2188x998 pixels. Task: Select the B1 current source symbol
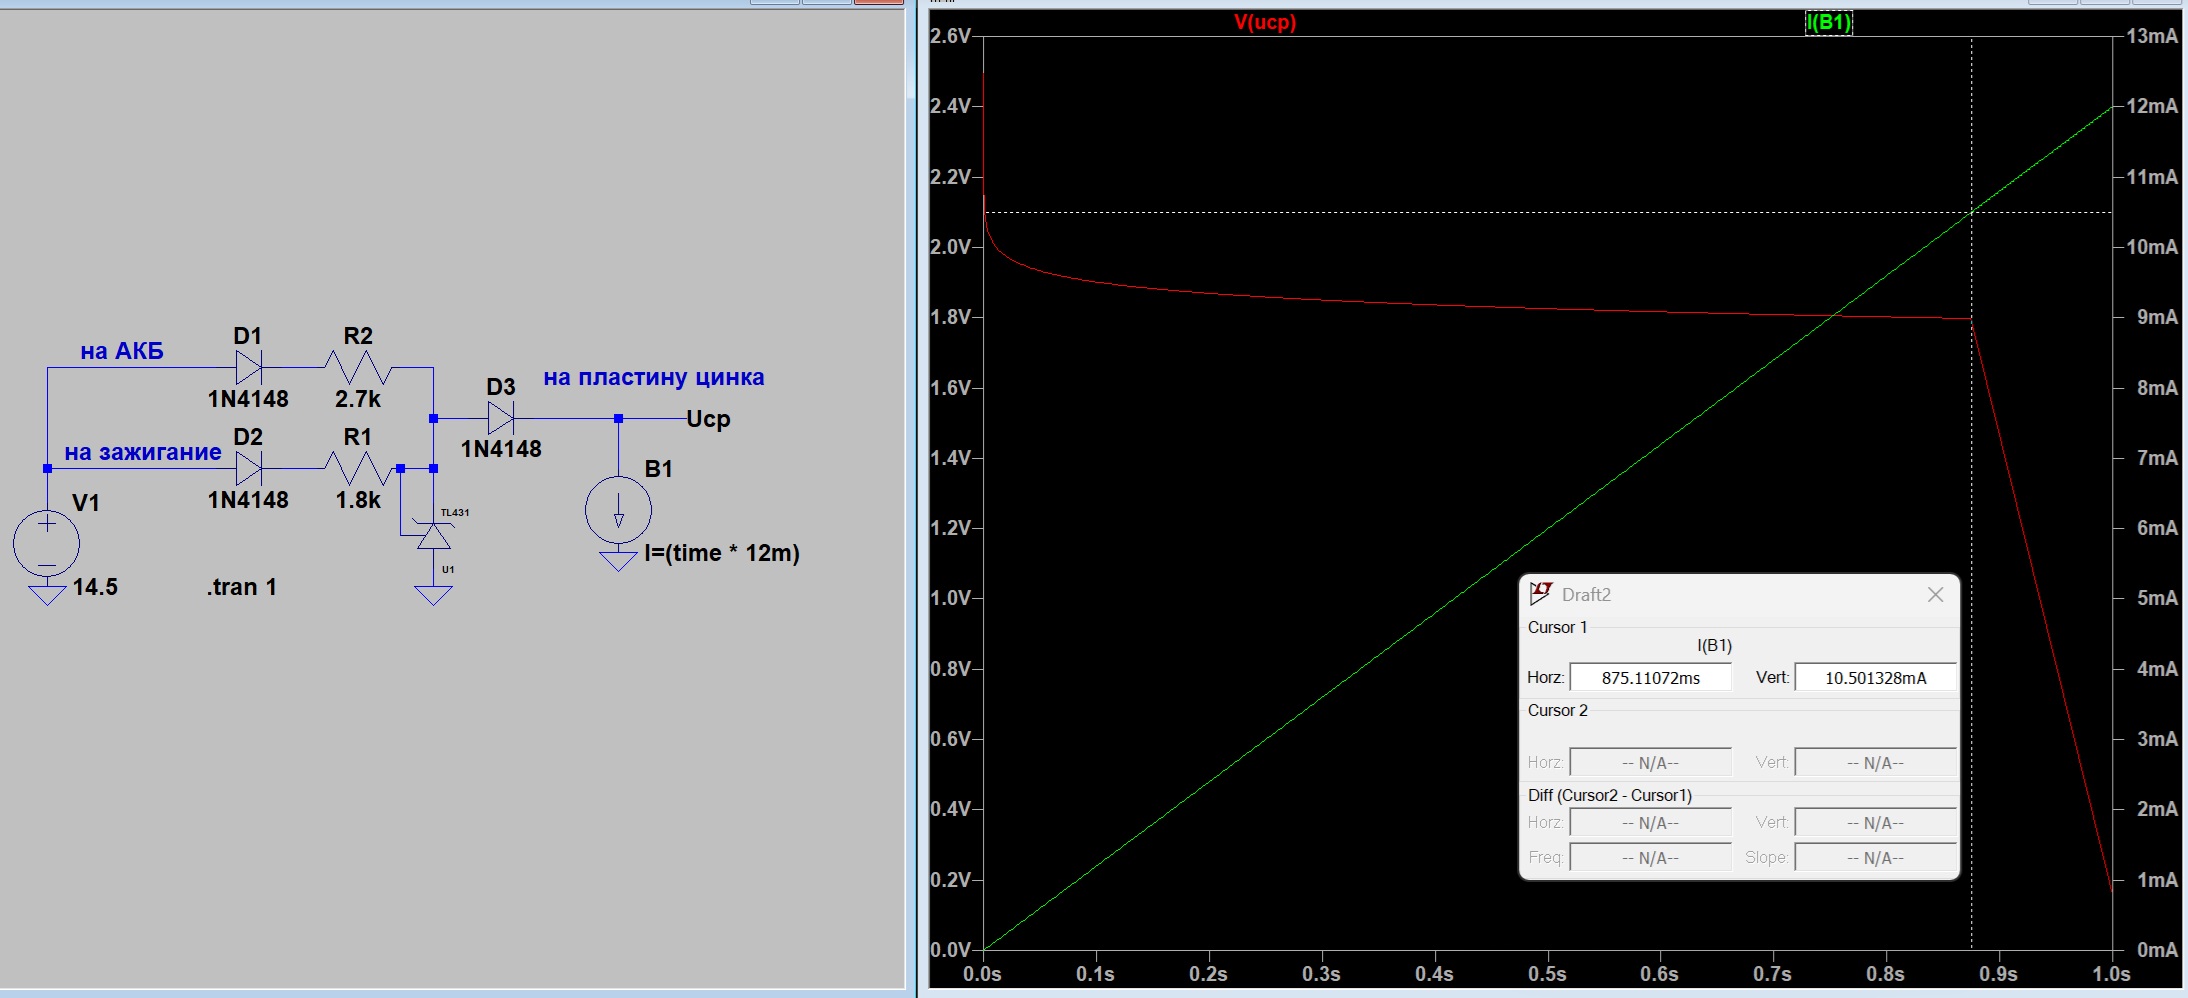coord(618,510)
